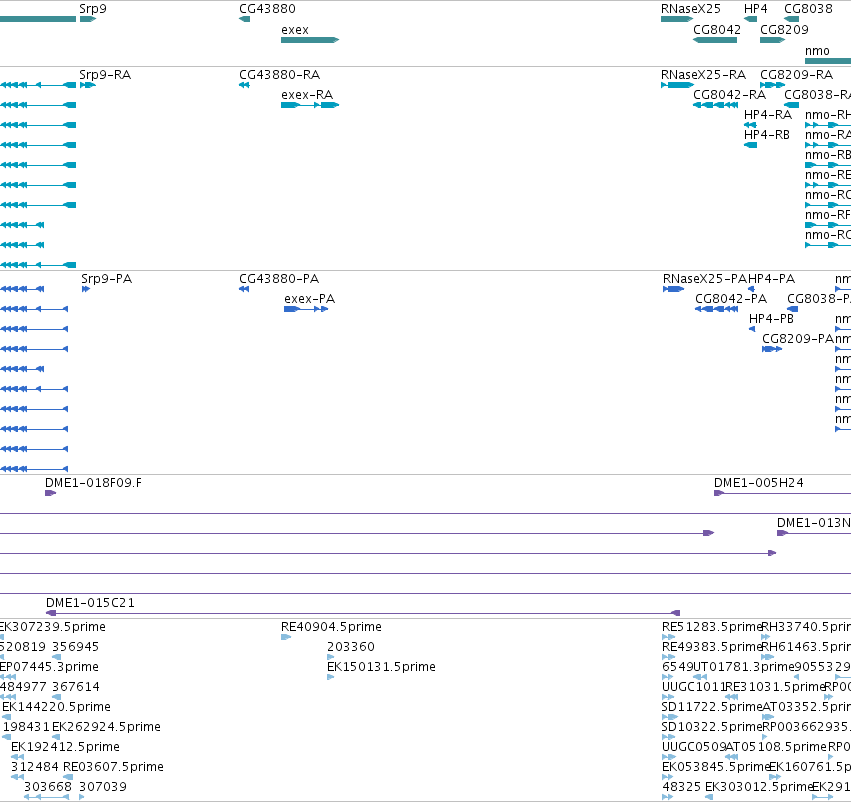Open the exex gene feature bar
This screenshot has height=802, width=851.
click(x=310, y=40)
